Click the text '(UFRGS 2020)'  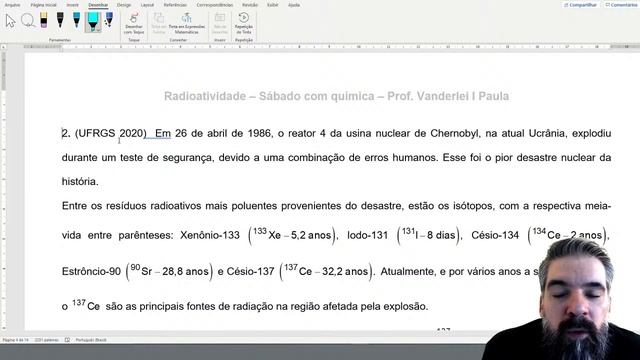tap(111, 133)
